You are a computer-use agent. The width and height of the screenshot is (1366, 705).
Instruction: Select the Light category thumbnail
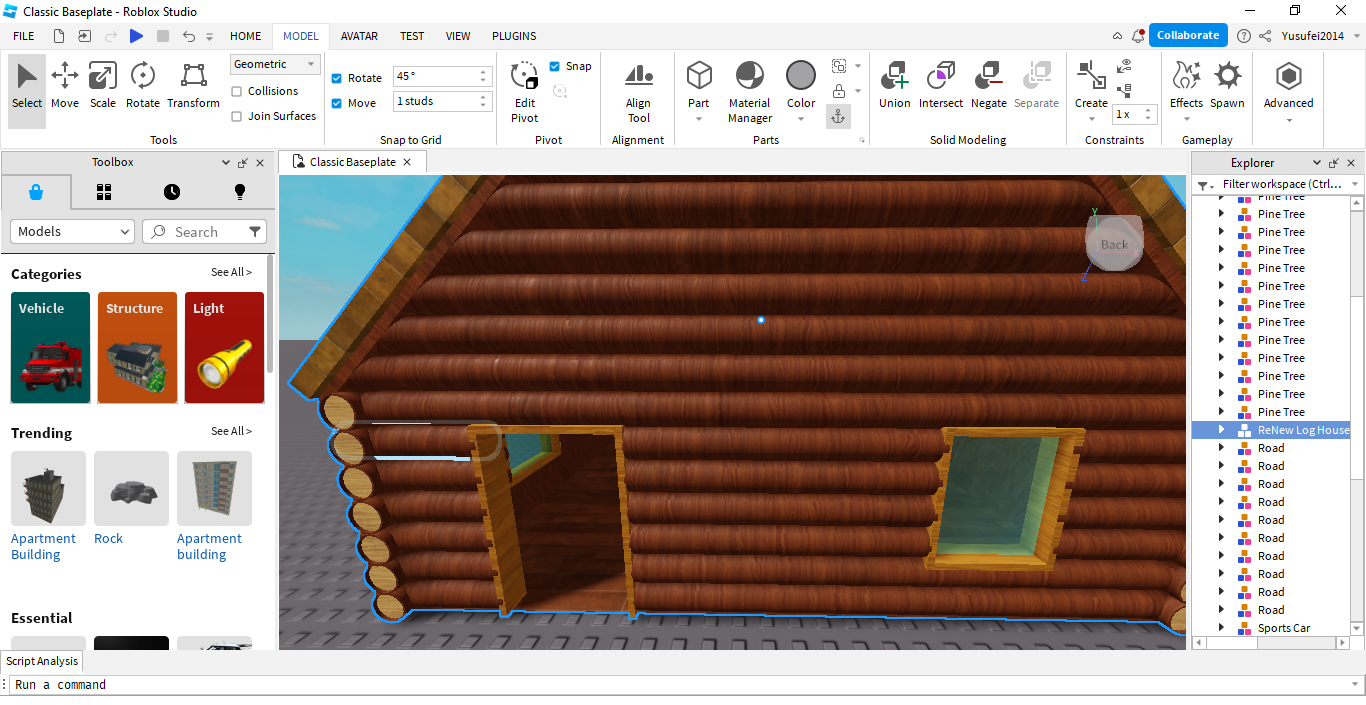(x=224, y=348)
